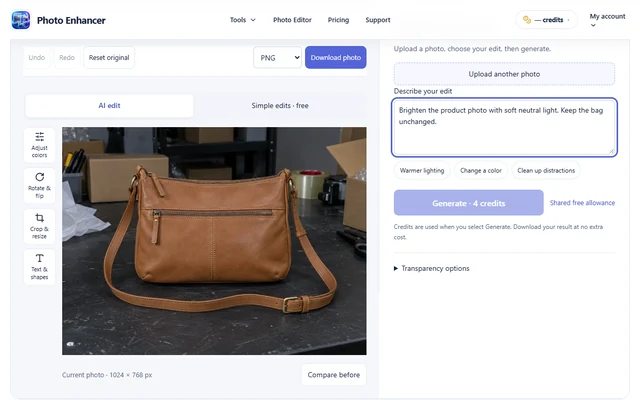The width and height of the screenshot is (640, 400).
Task: Apply Change a color suggestion
Action: pos(481,171)
